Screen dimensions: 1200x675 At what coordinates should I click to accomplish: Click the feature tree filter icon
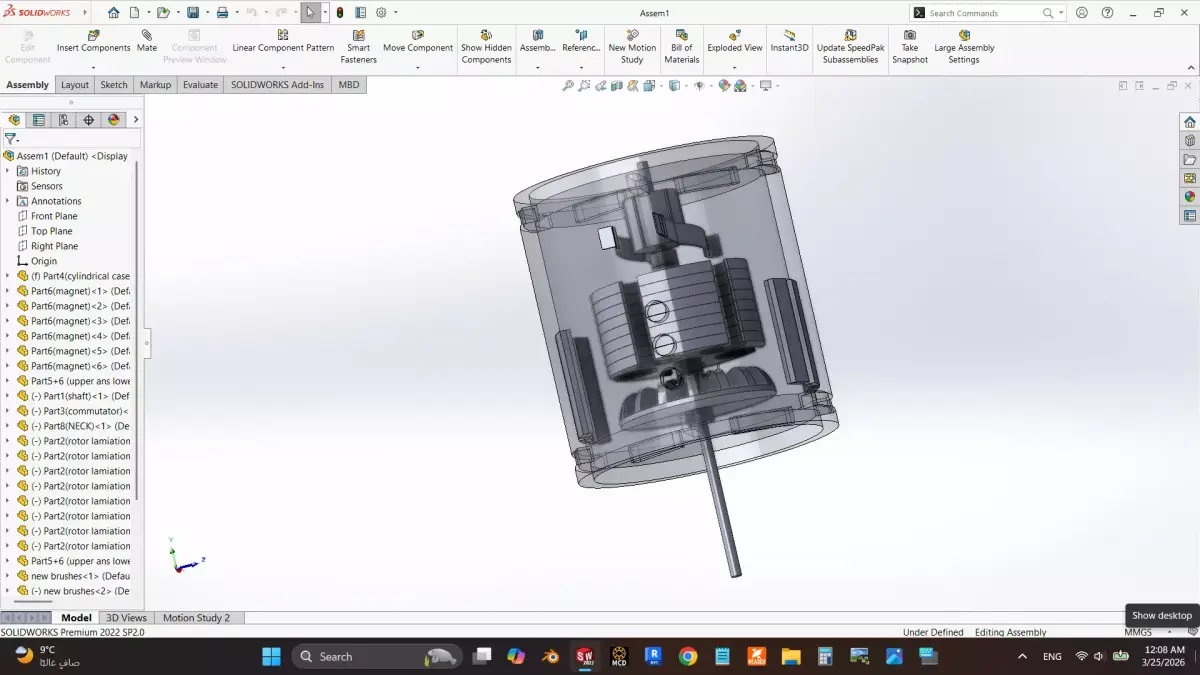[x=10, y=139]
